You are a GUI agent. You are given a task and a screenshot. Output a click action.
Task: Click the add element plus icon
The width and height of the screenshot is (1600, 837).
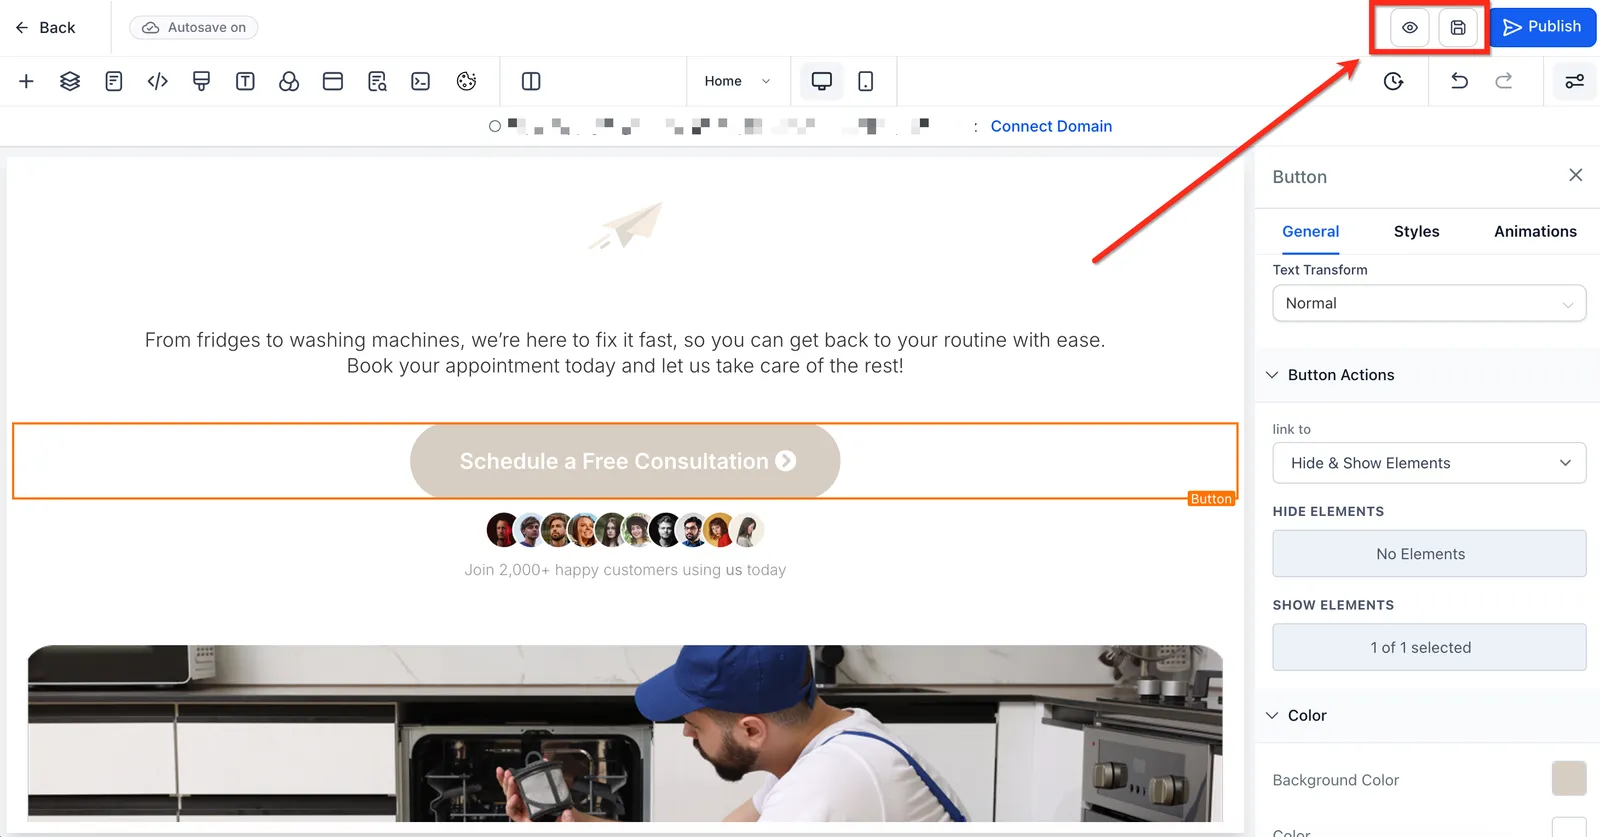click(27, 81)
